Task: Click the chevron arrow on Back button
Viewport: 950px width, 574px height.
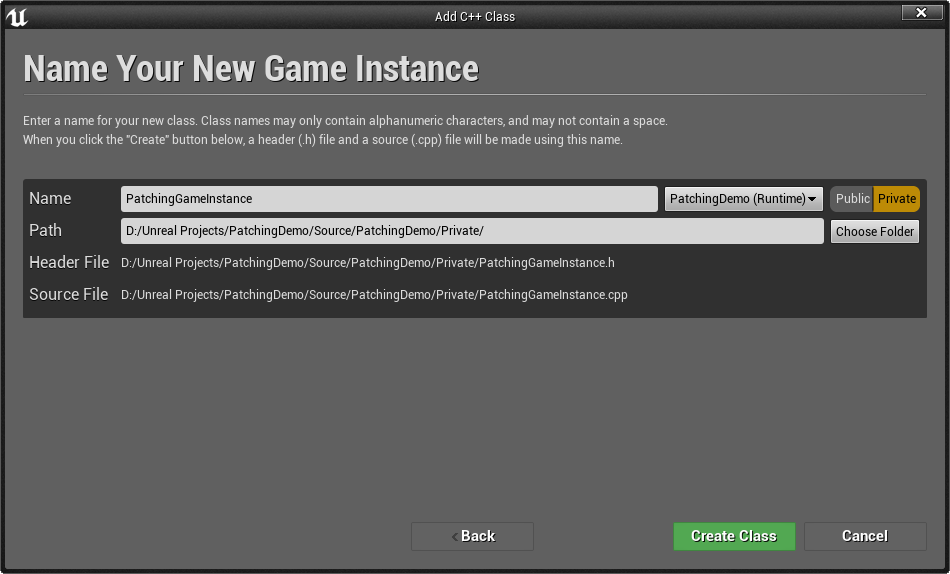Action: (454, 536)
